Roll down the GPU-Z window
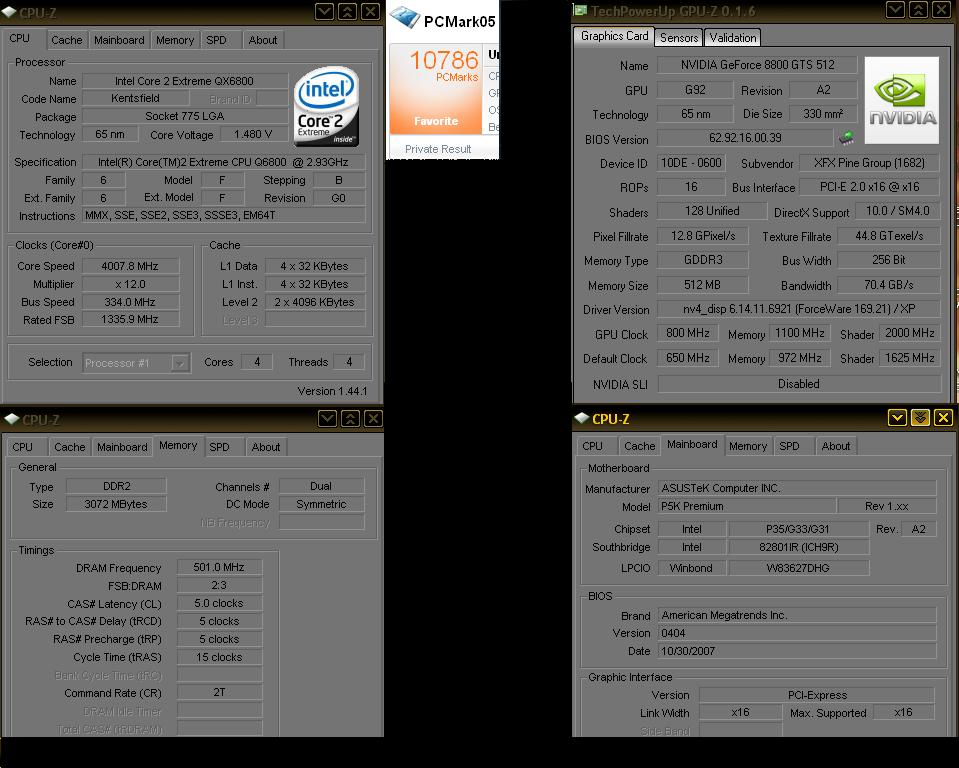The height and width of the screenshot is (768, 959). click(x=895, y=10)
